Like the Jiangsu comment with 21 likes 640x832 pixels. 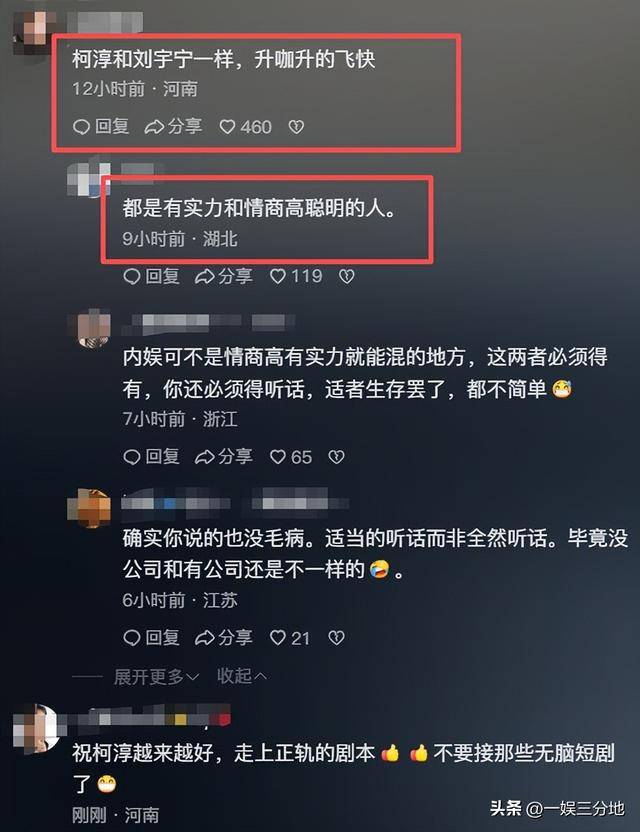[290, 638]
